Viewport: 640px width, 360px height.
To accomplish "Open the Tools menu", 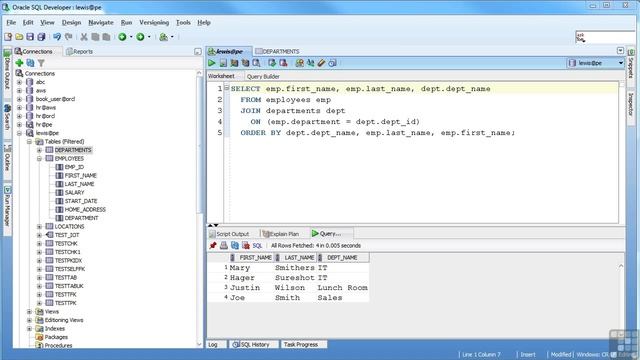I will pos(183,22).
